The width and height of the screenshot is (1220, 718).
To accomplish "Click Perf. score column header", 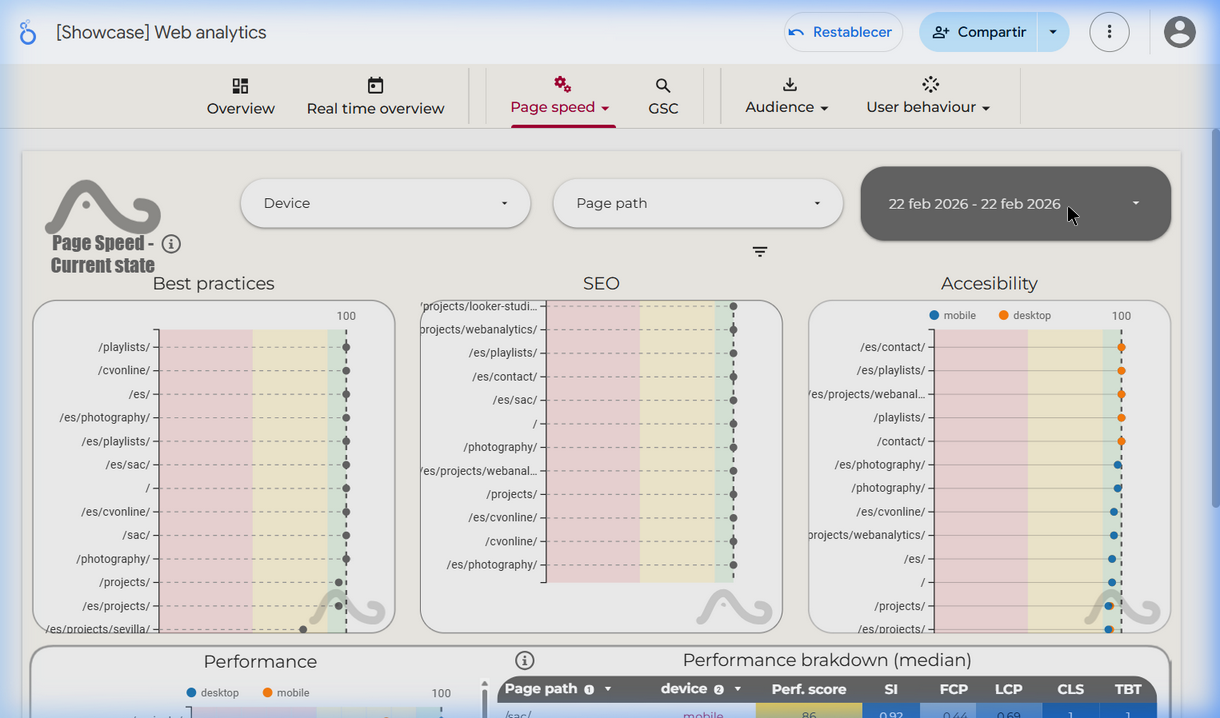I will tap(808, 689).
